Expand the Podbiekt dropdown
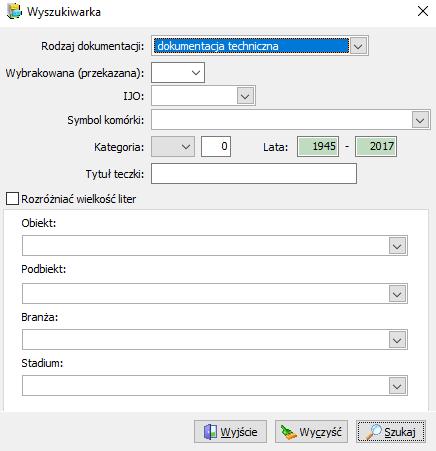The width and height of the screenshot is (436, 451). tap(397, 294)
